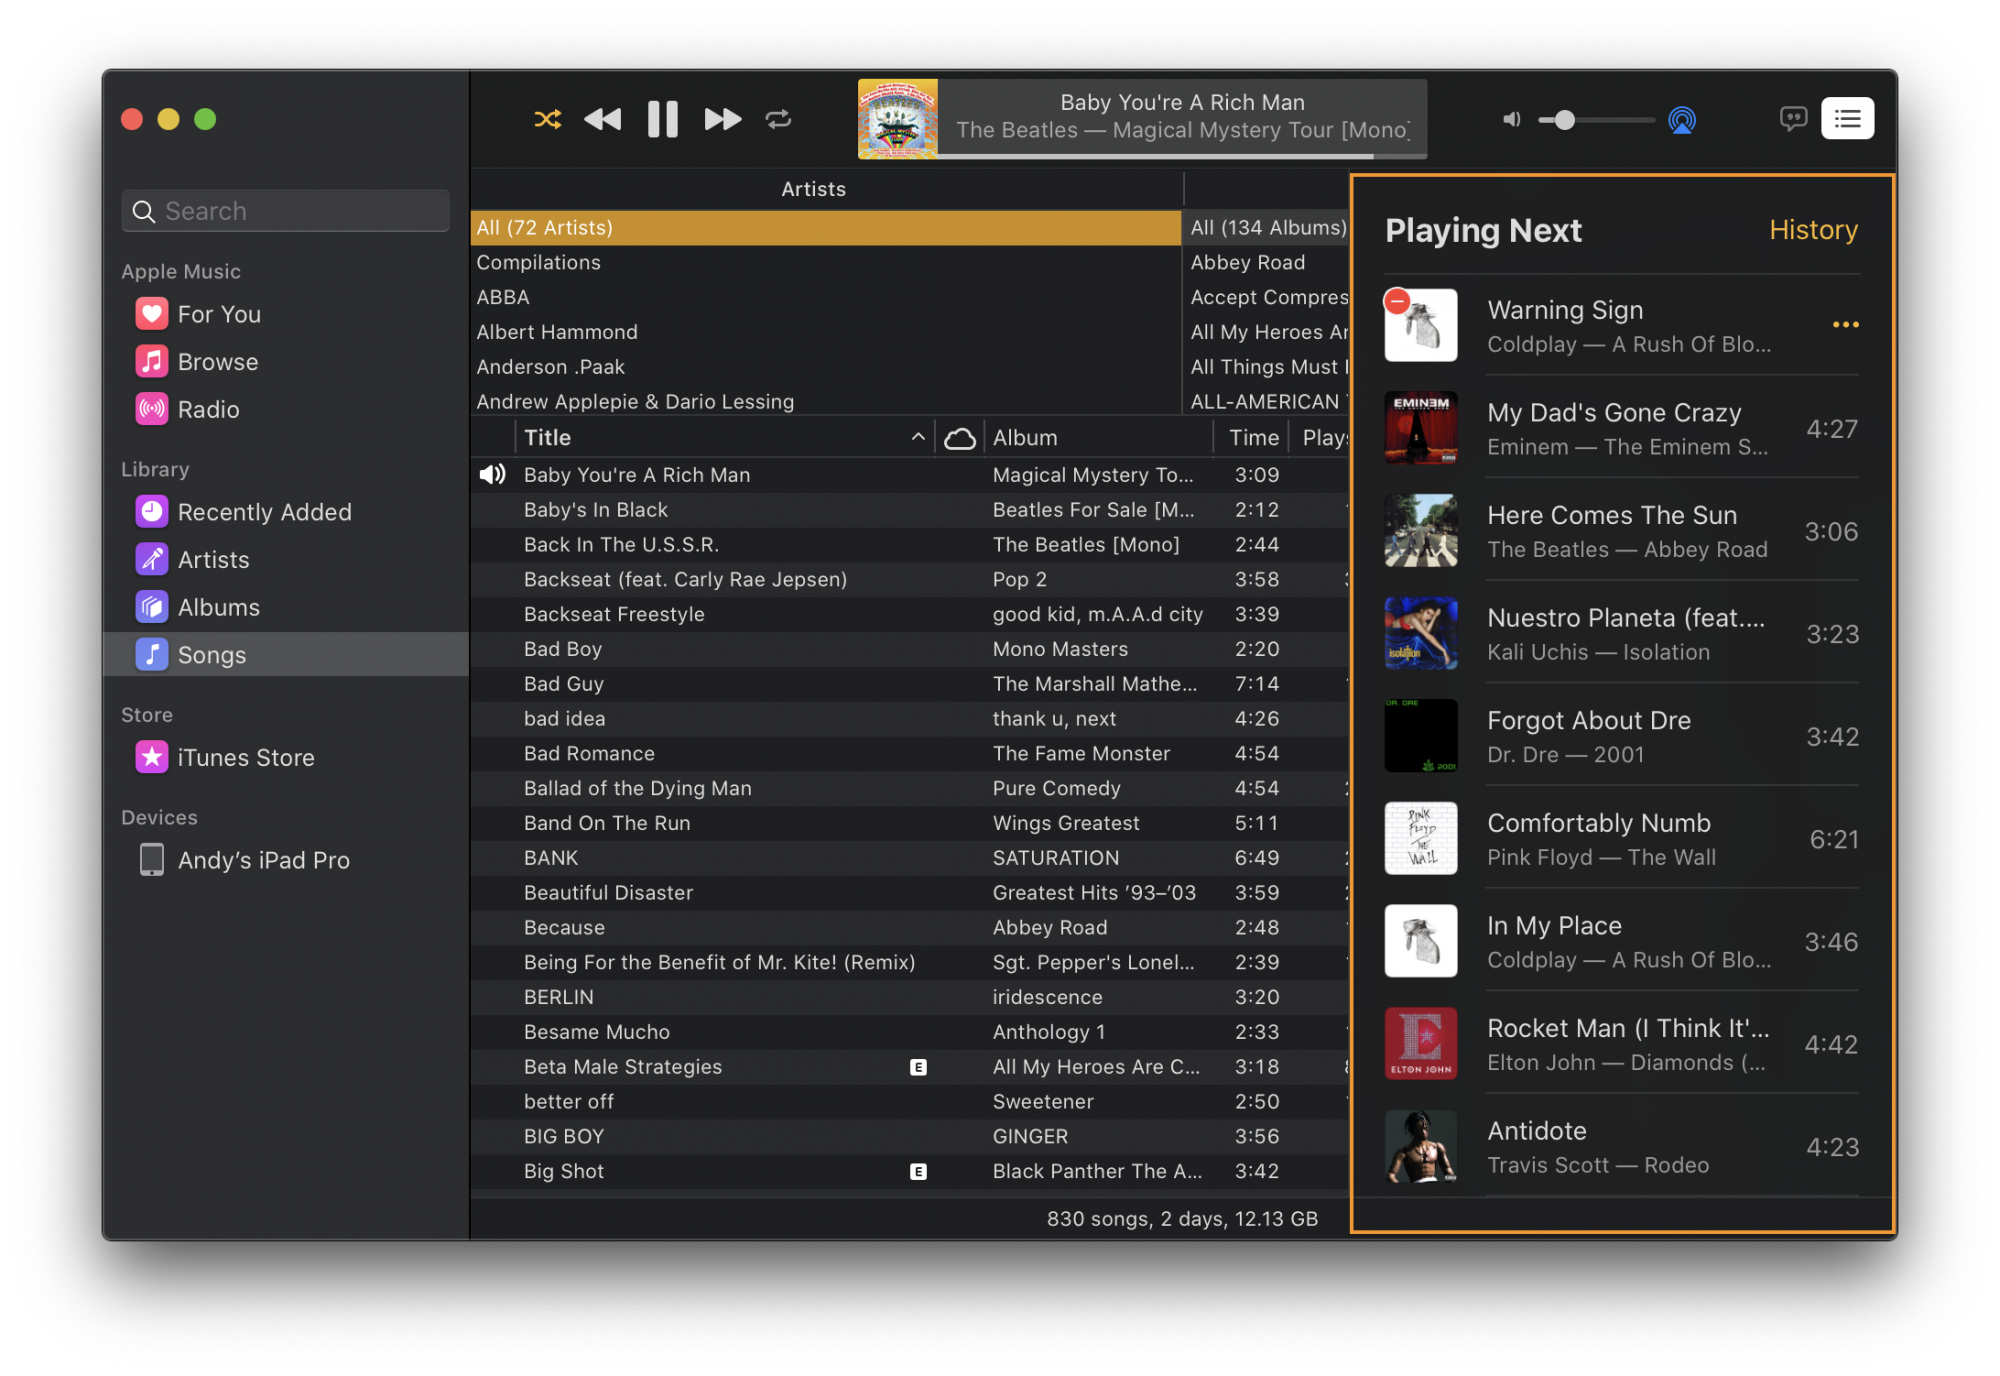Select the song BIG BOY
This screenshot has height=1376, width=2000.
pos(910,1137)
